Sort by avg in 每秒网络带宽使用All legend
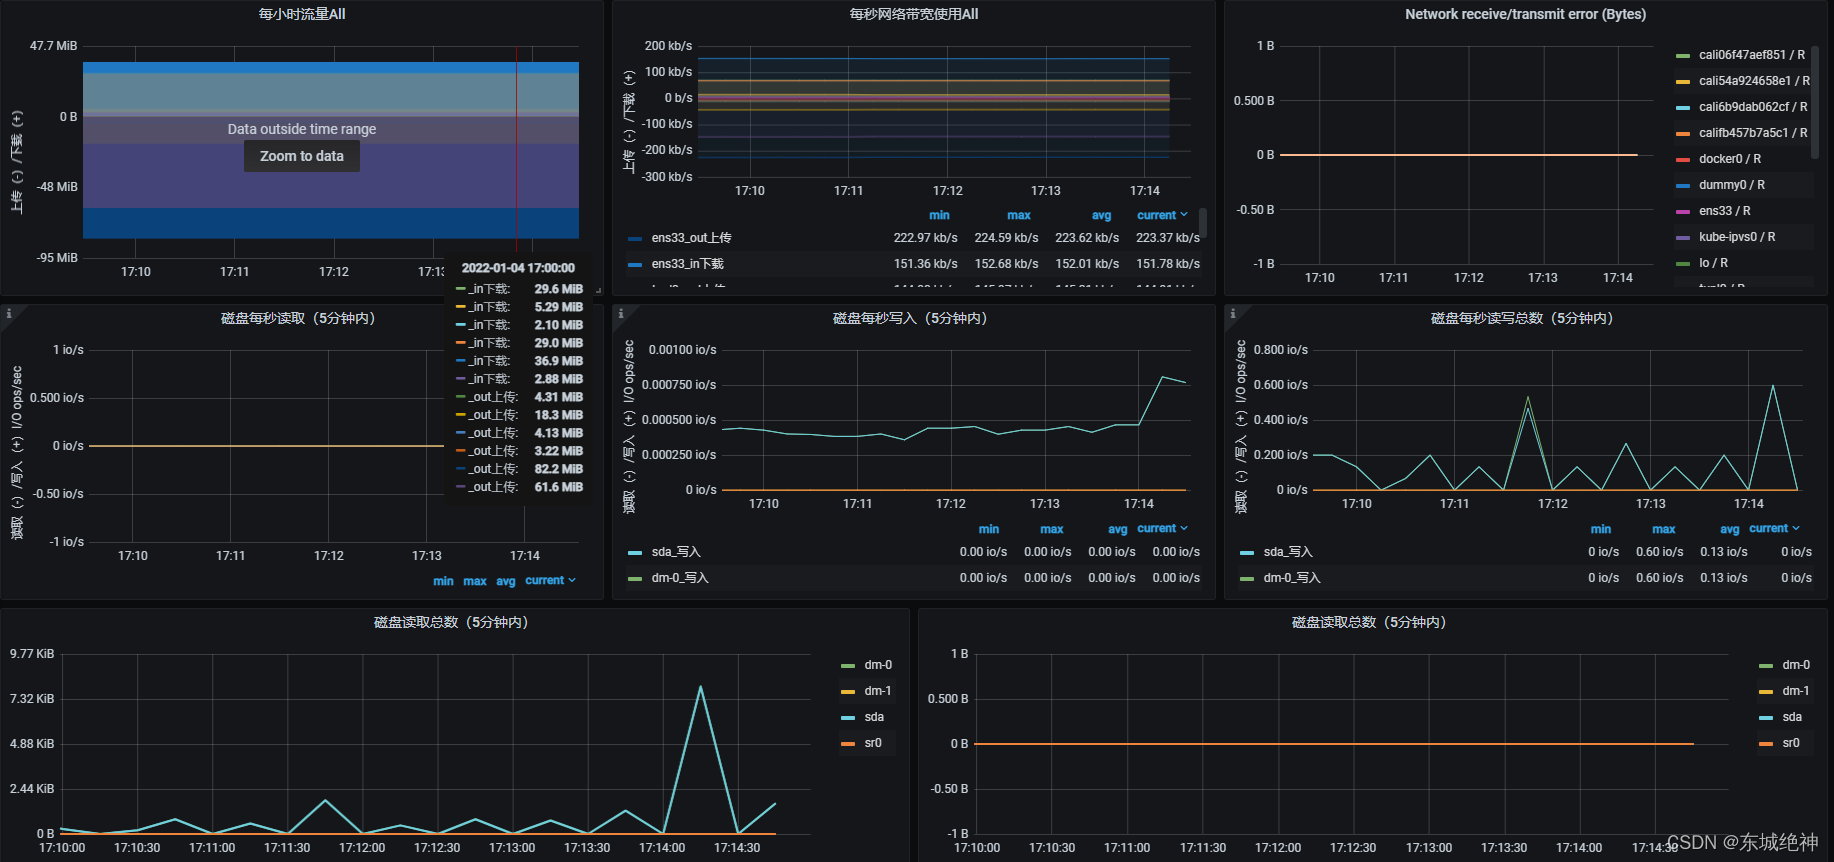This screenshot has width=1834, height=862. pyautogui.click(x=1101, y=215)
